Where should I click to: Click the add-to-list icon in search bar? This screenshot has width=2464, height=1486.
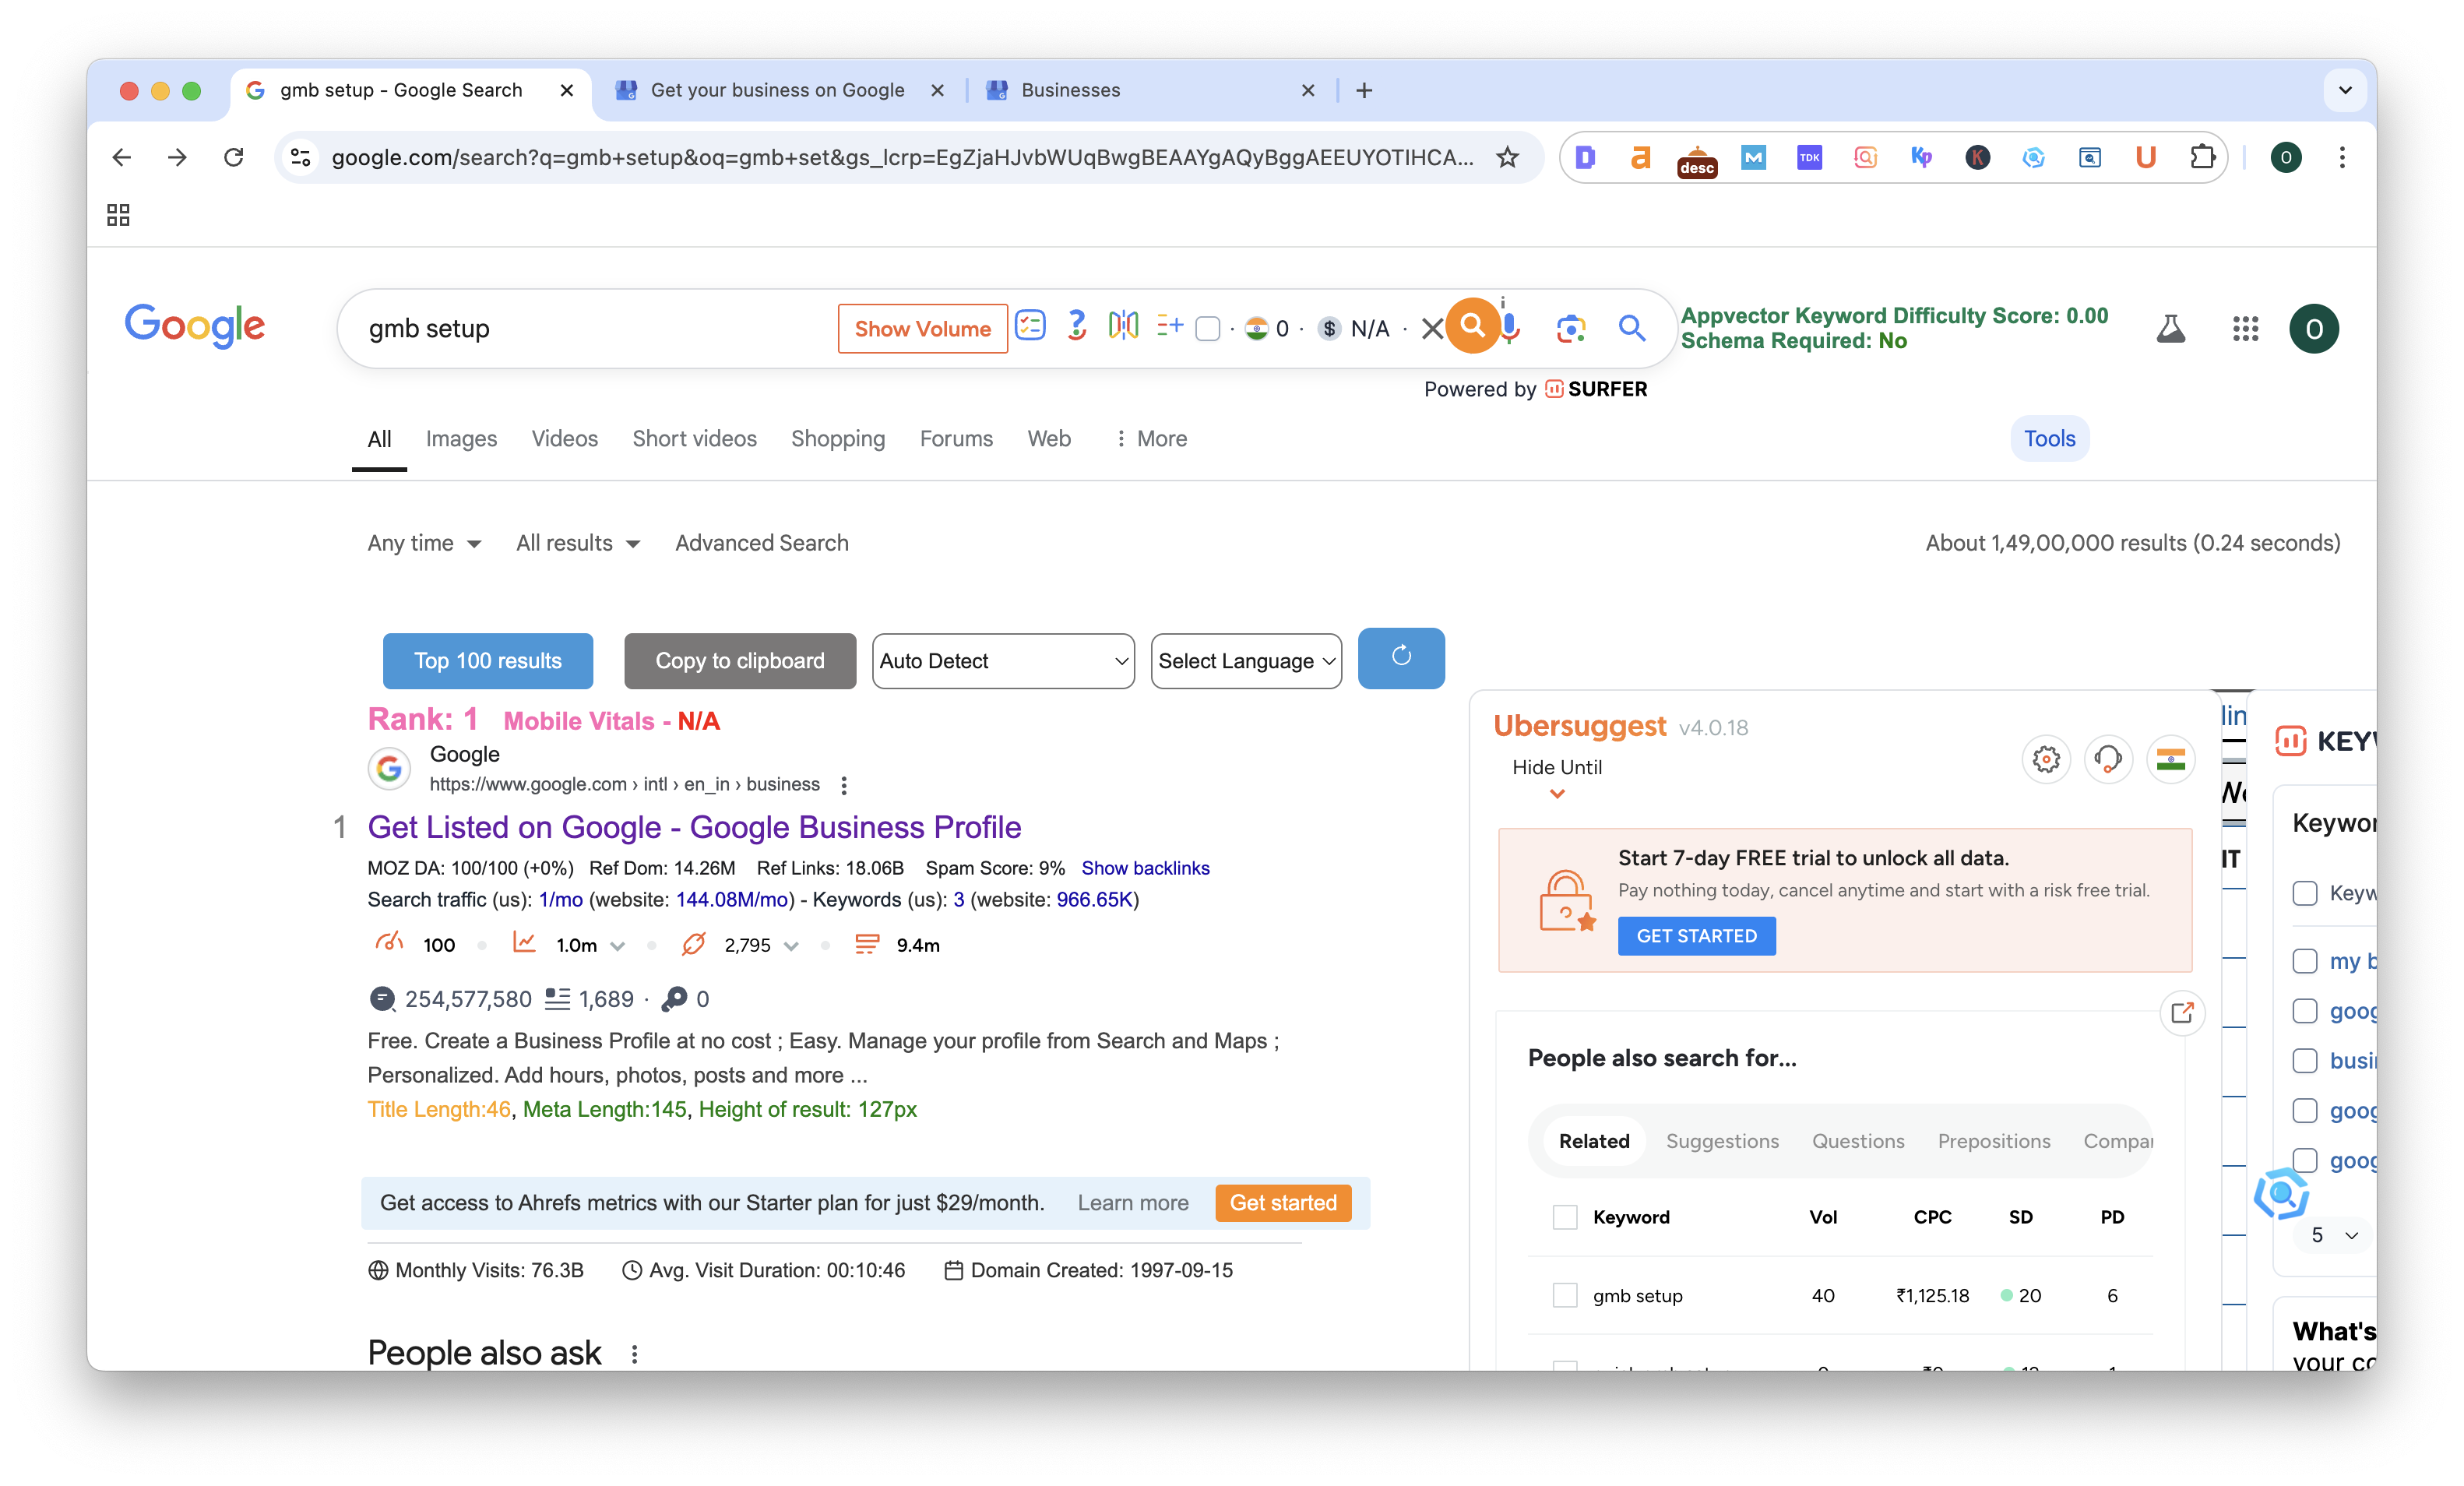click(1169, 325)
